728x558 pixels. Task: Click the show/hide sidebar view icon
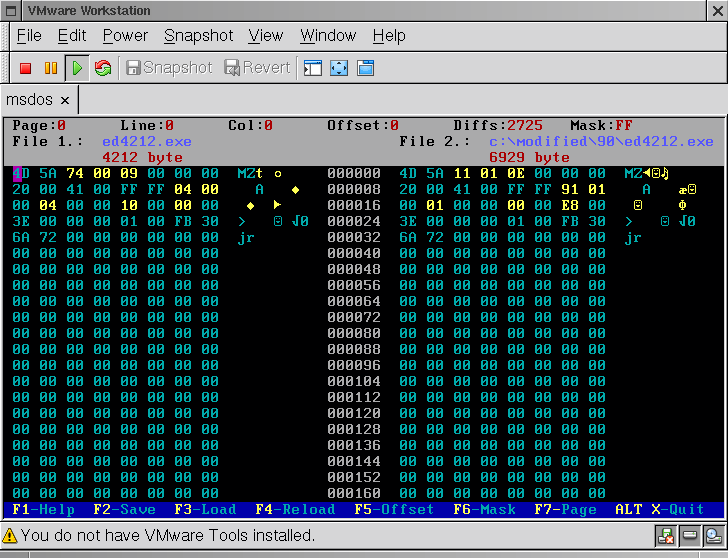(313, 68)
